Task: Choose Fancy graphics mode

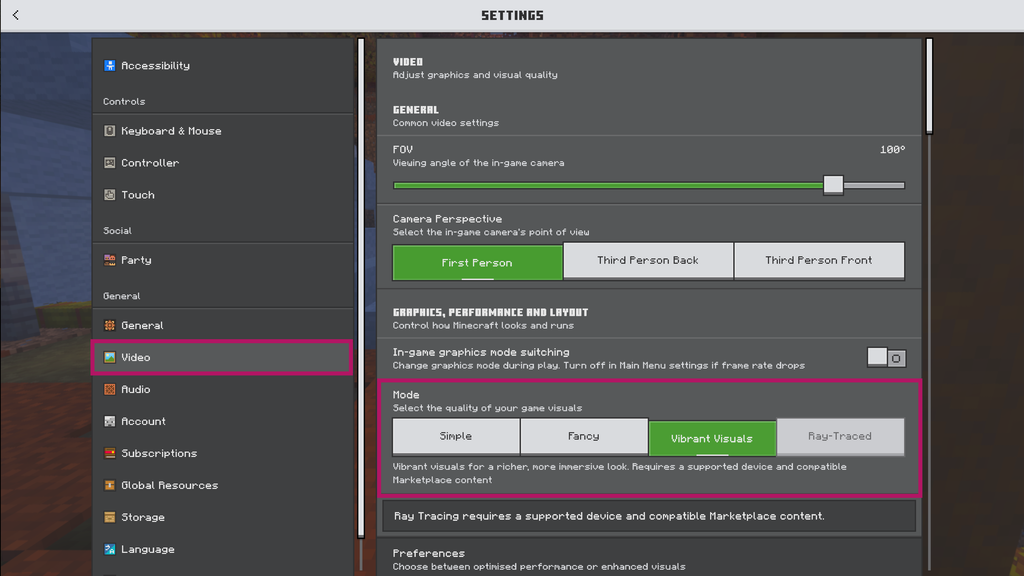Action: click(584, 436)
